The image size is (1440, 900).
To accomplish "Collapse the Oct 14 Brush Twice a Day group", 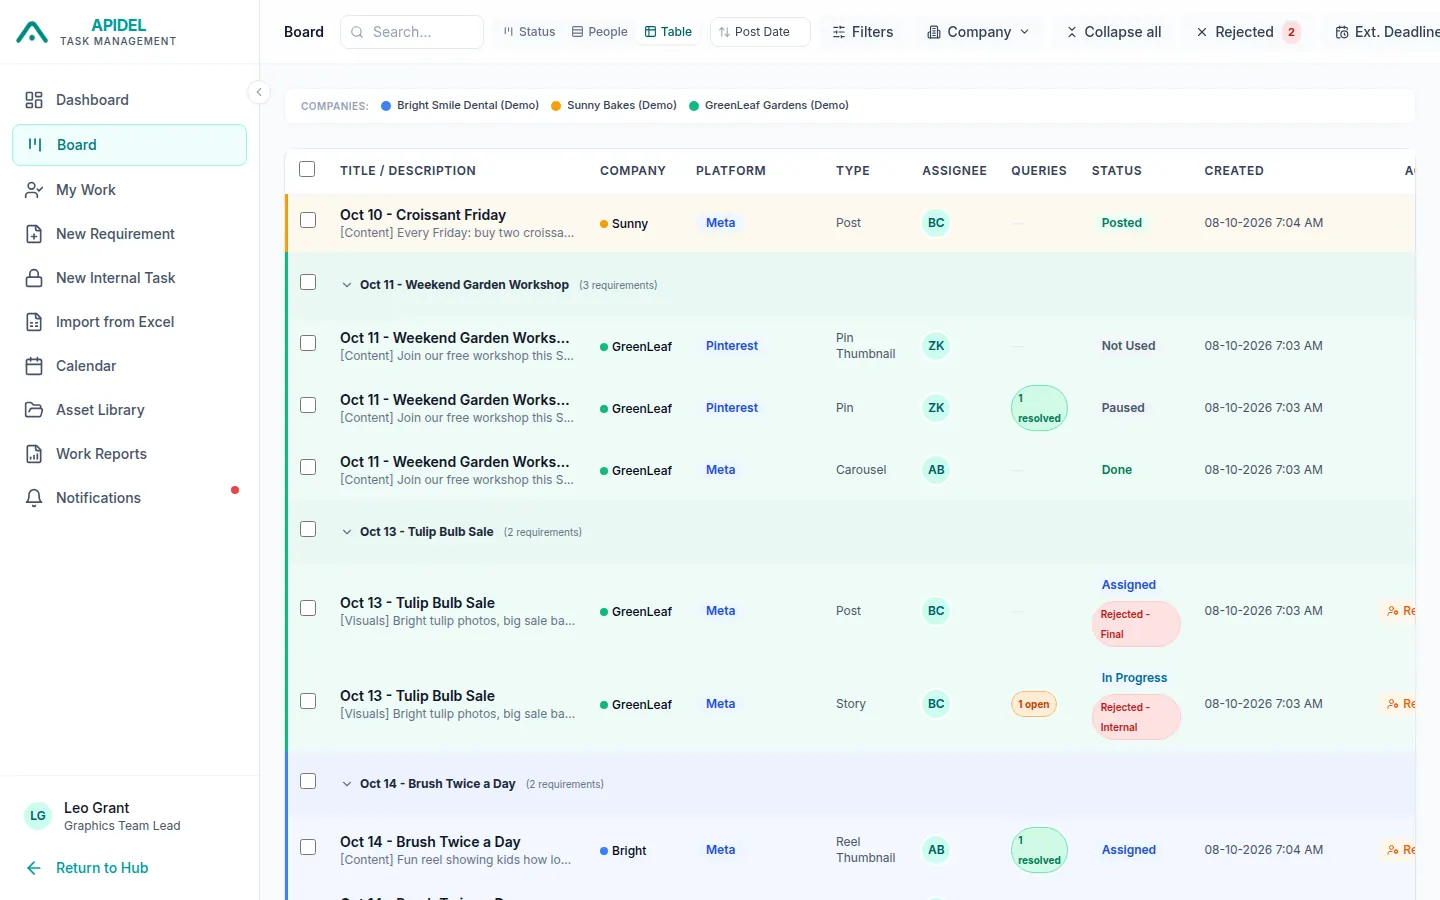I will tap(347, 784).
